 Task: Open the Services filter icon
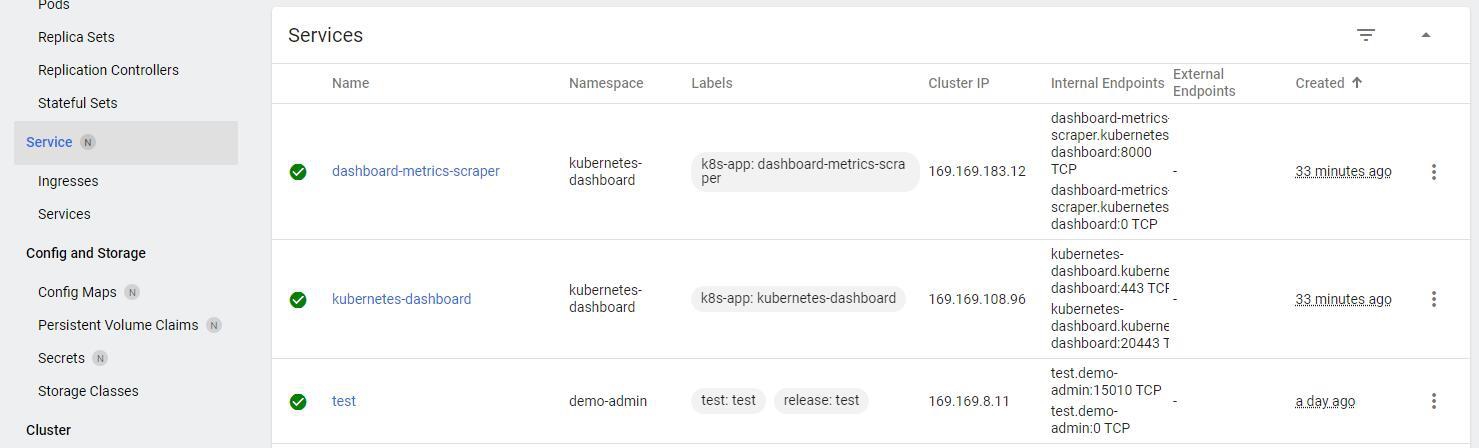1366,35
